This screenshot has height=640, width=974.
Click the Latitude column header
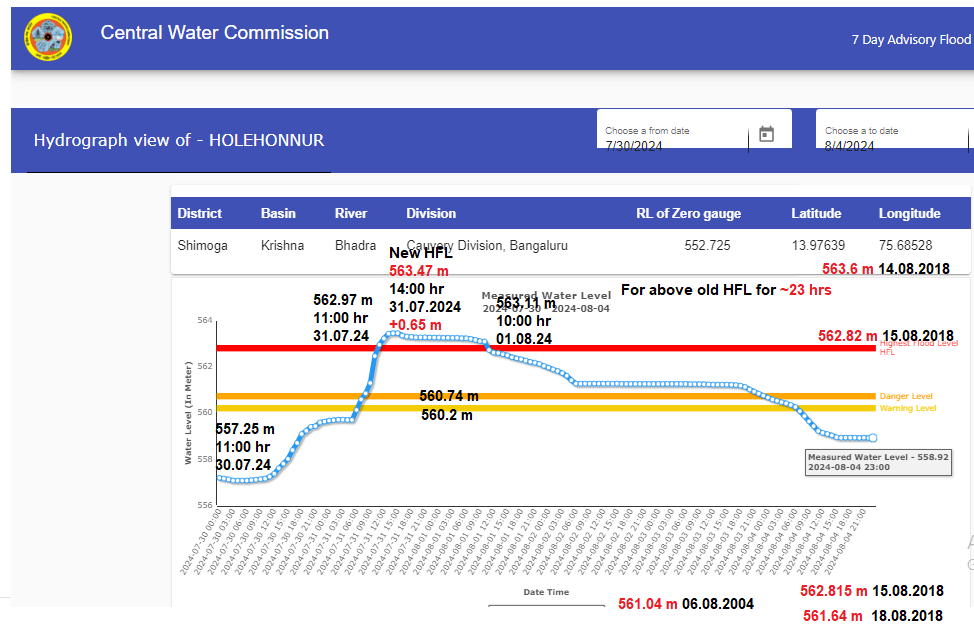[816, 213]
